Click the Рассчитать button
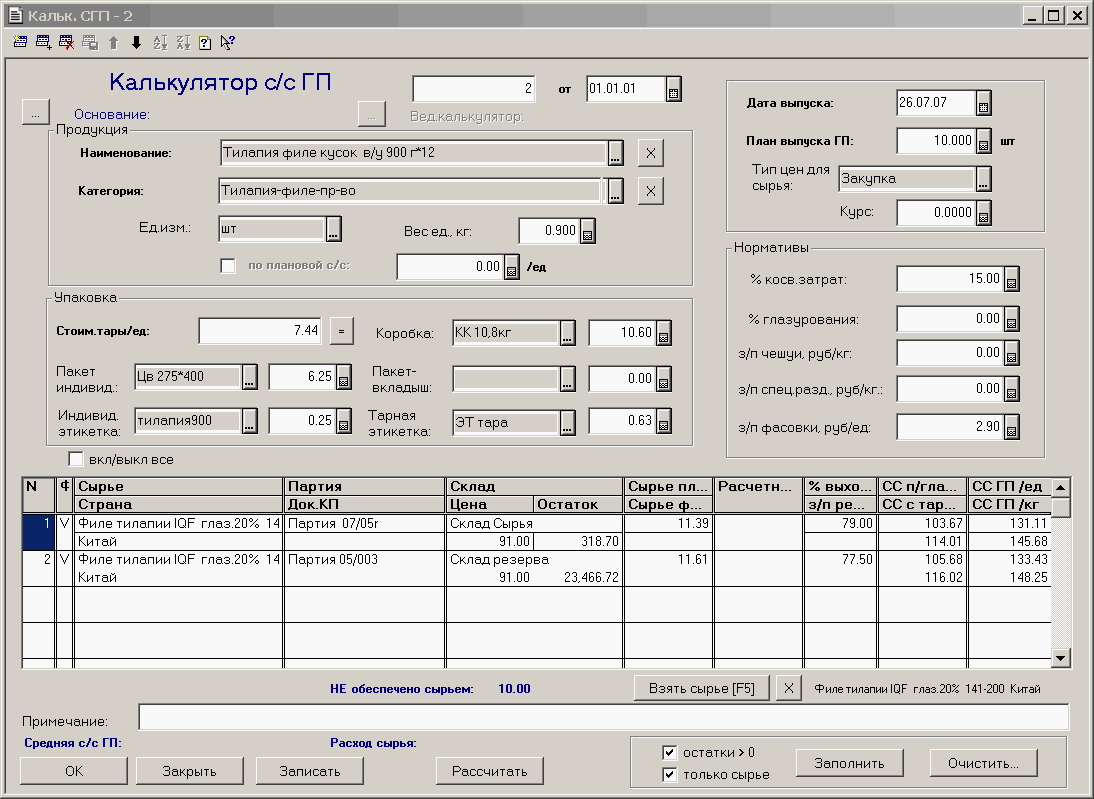Viewport: 1094px width, 799px height. coord(490,771)
